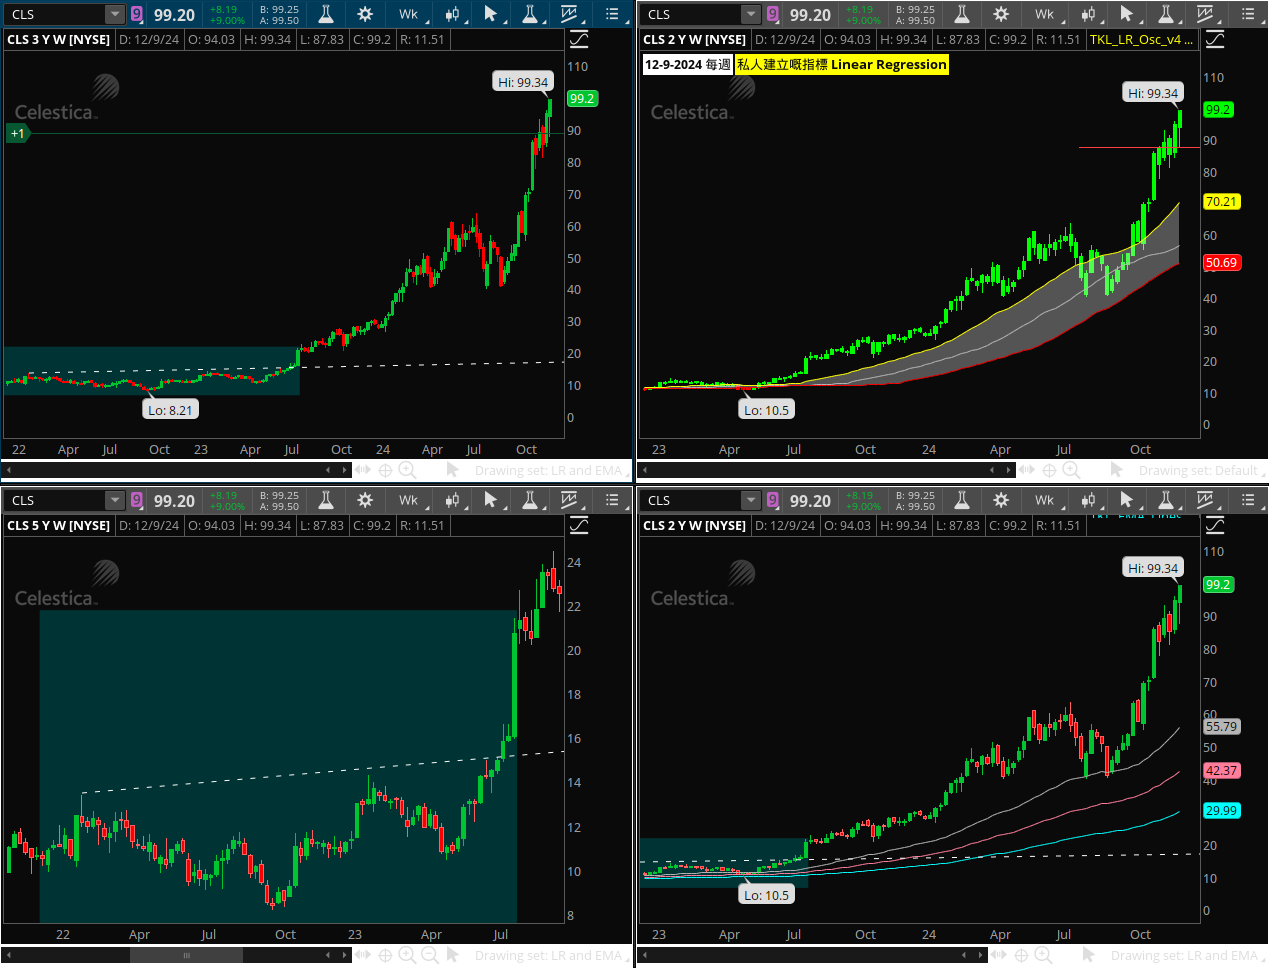Viewport: 1269px width, 968px height.
Task: Click the S-curve icon atop the top-left price axis
Action: [x=579, y=40]
